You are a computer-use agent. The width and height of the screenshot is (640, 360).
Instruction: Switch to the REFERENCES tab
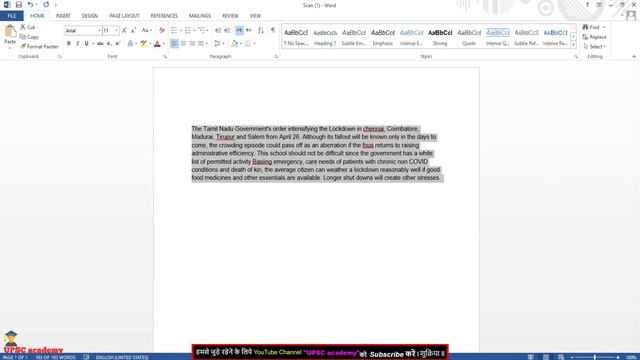click(x=164, y=16)
